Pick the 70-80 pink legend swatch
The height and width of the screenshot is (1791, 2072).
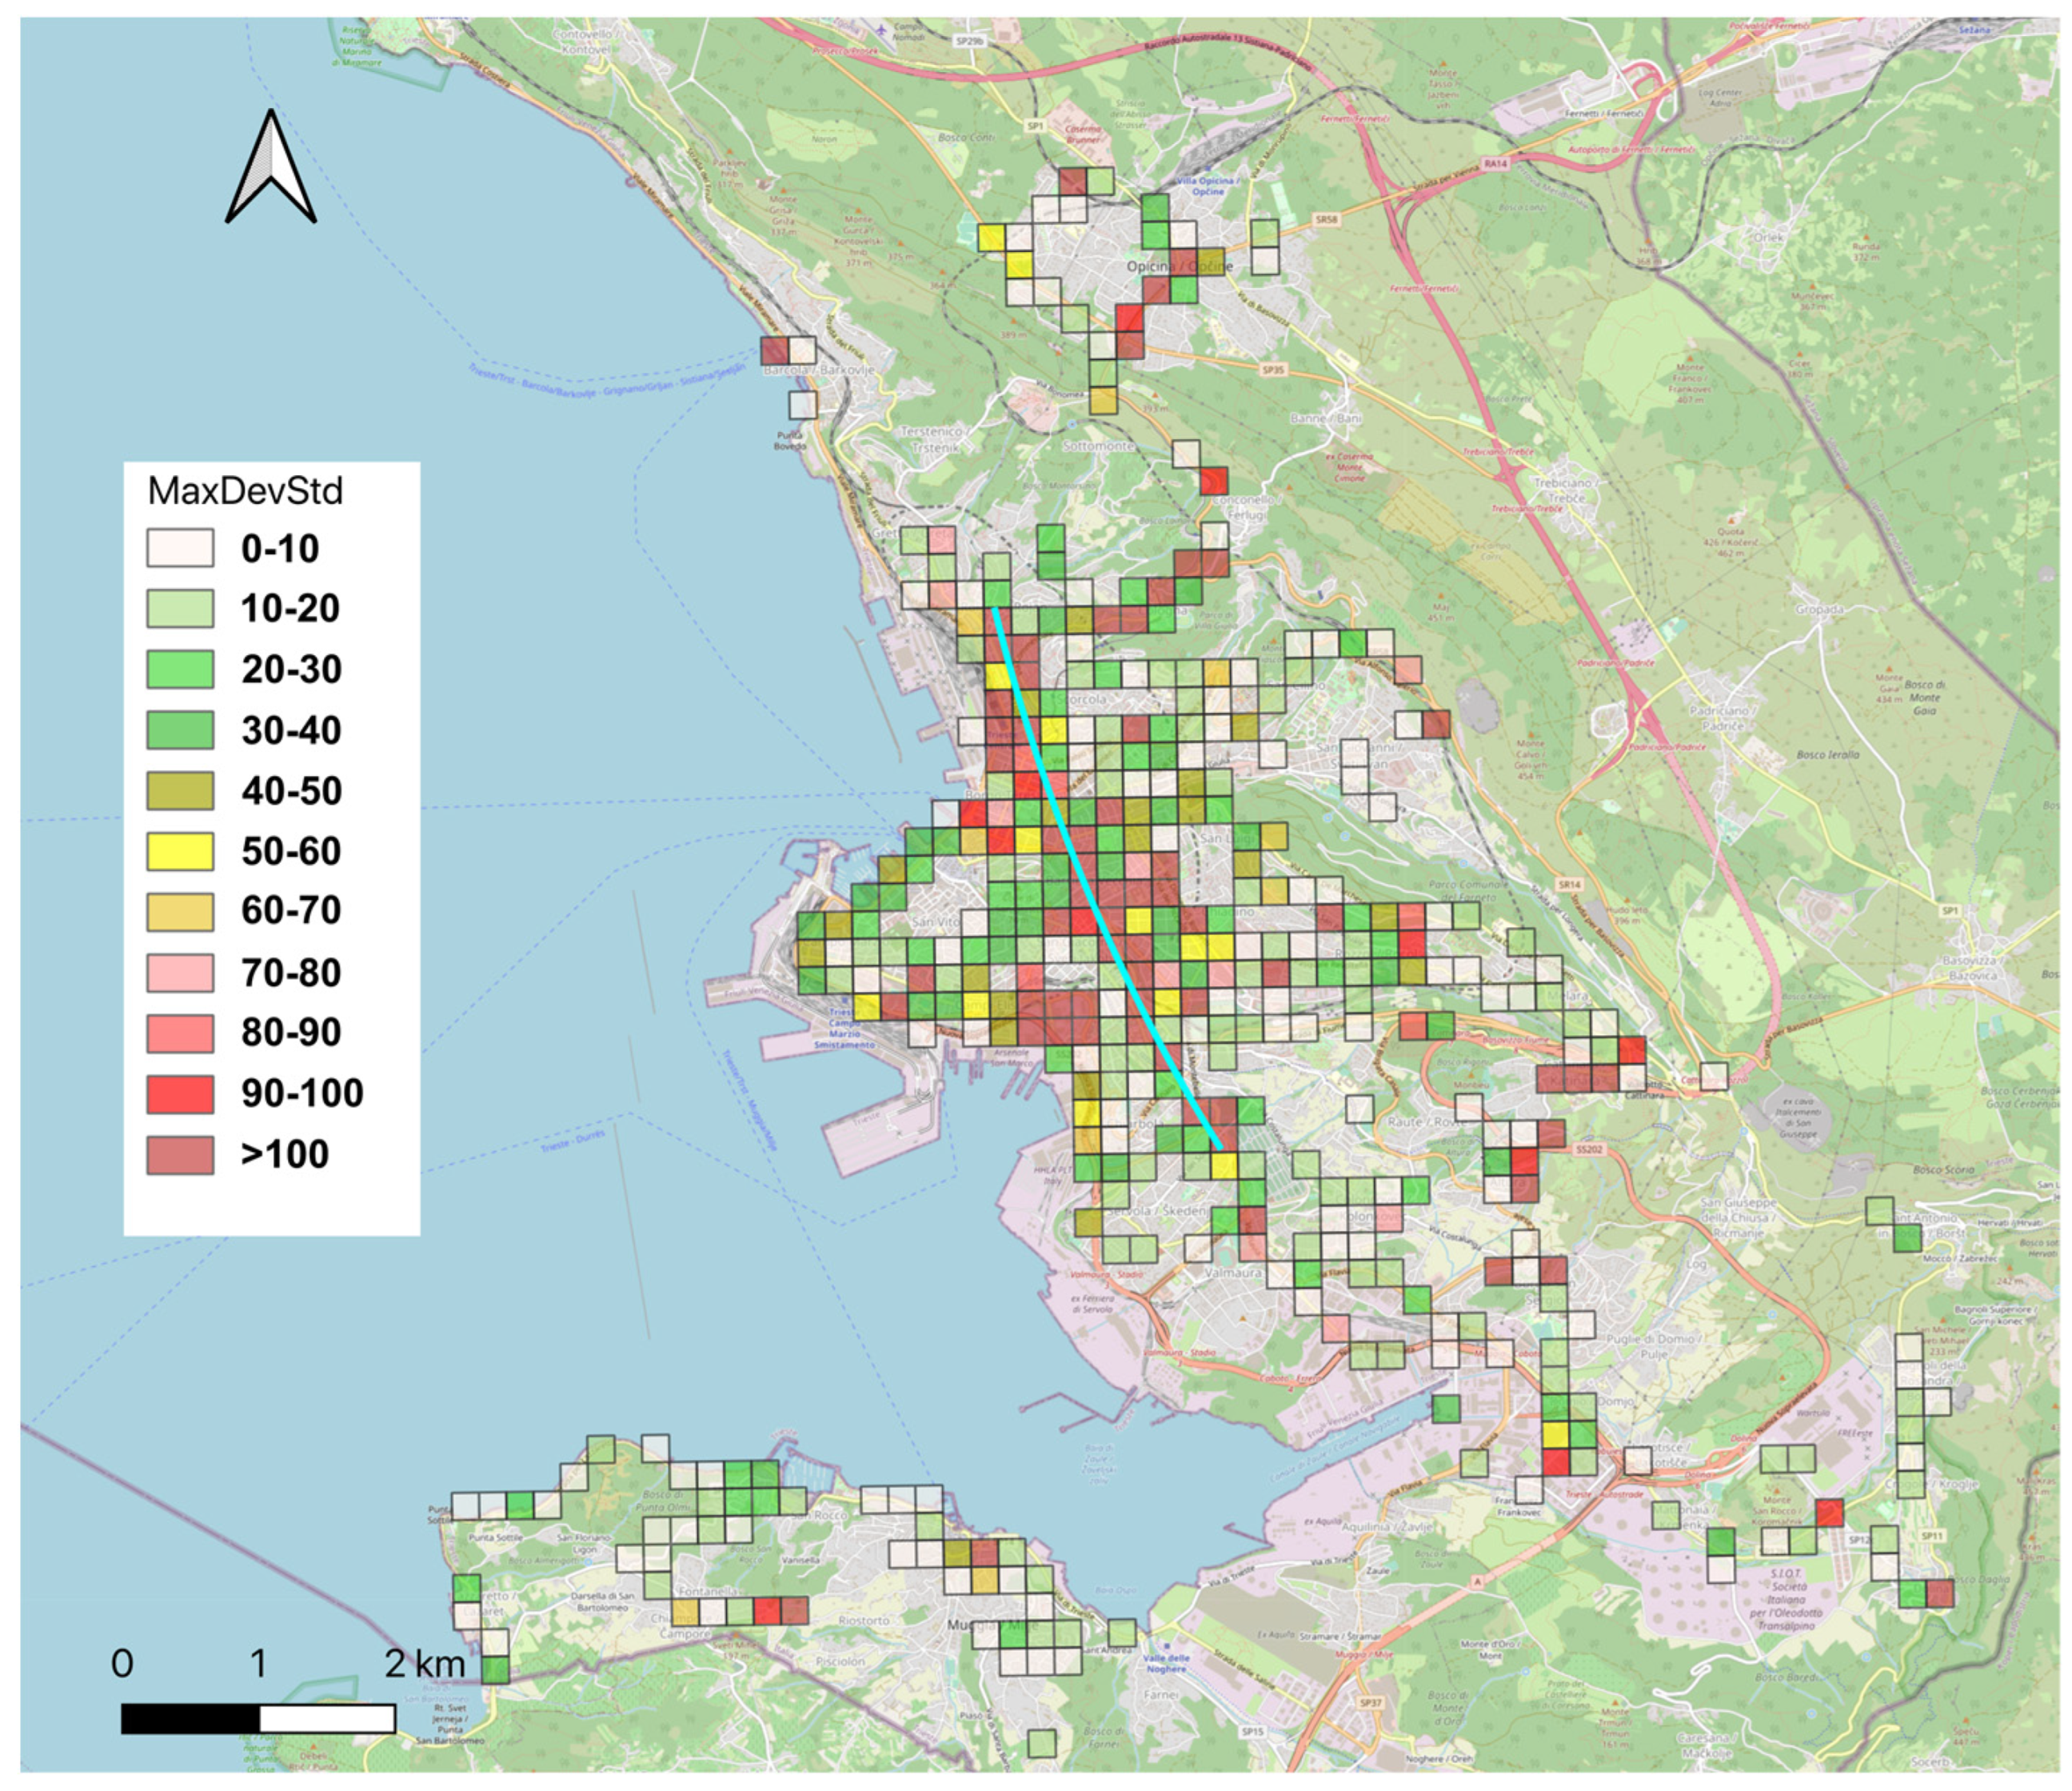(x=180, y=972)
